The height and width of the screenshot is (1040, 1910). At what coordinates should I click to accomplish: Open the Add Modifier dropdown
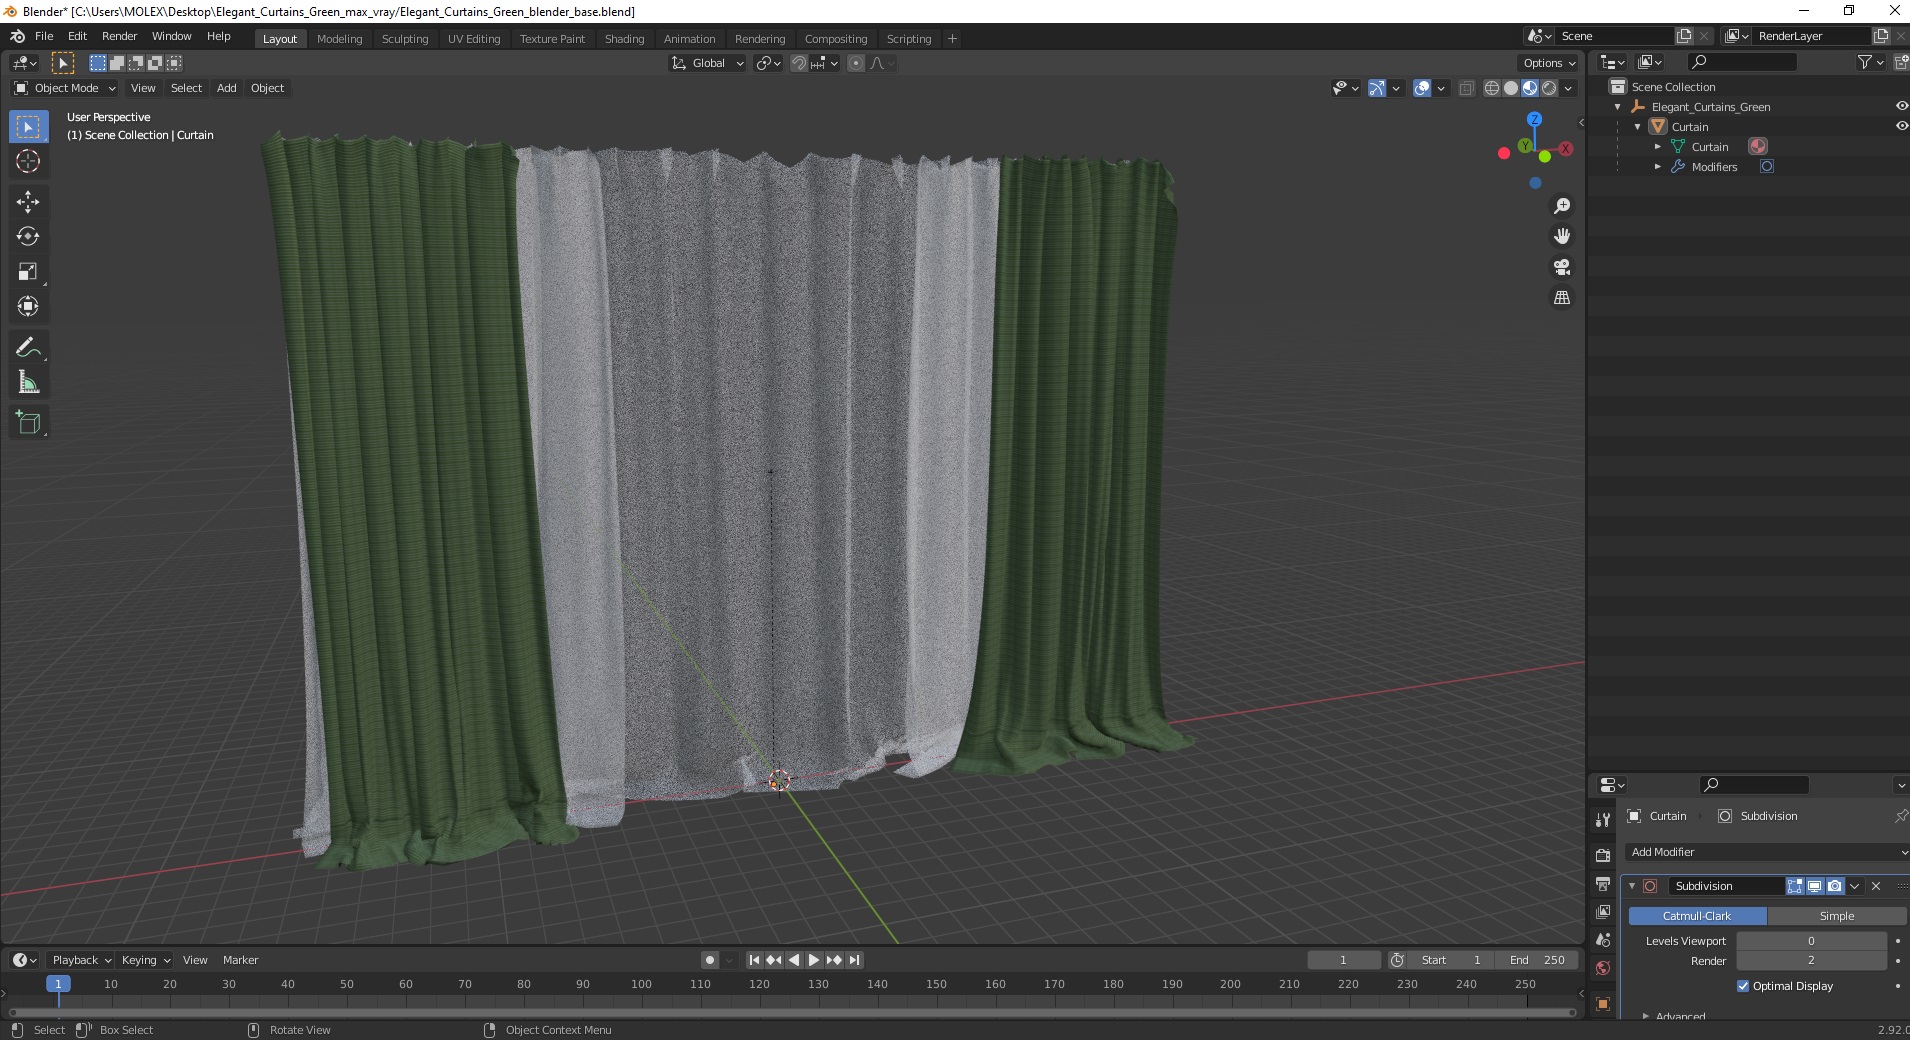pyautogui.click(x=1767, y=852)
